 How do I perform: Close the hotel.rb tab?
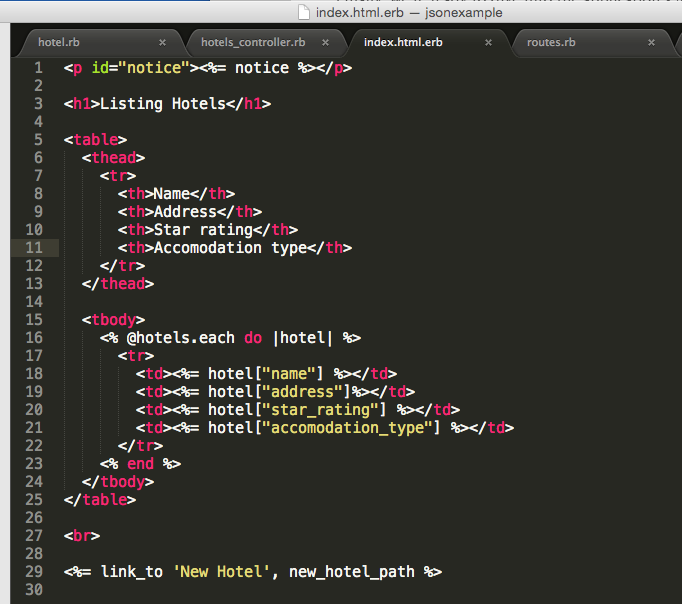tap(162, 43)
